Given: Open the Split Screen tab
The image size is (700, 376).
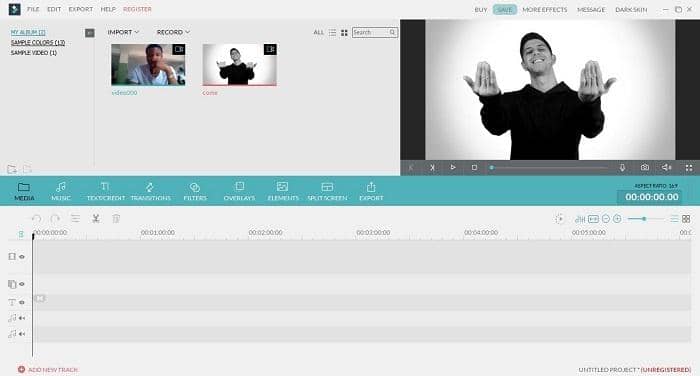Looking at the screenshot, I should coord(327,191).
